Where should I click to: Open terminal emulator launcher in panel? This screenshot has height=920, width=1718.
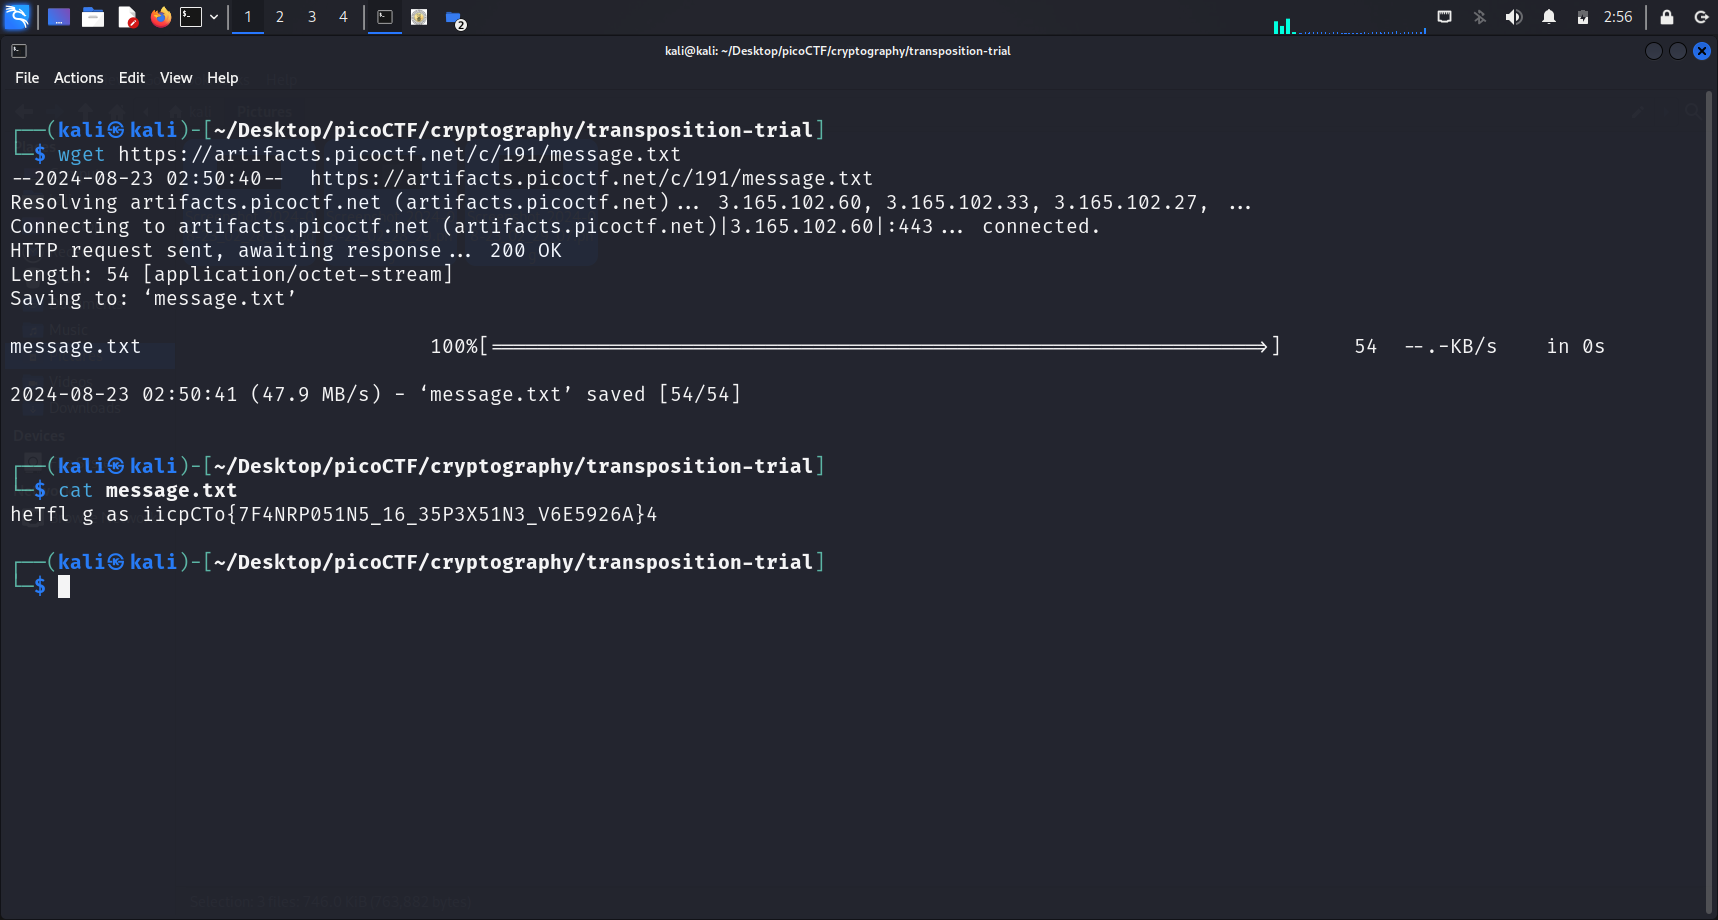[x=191, y=17]
